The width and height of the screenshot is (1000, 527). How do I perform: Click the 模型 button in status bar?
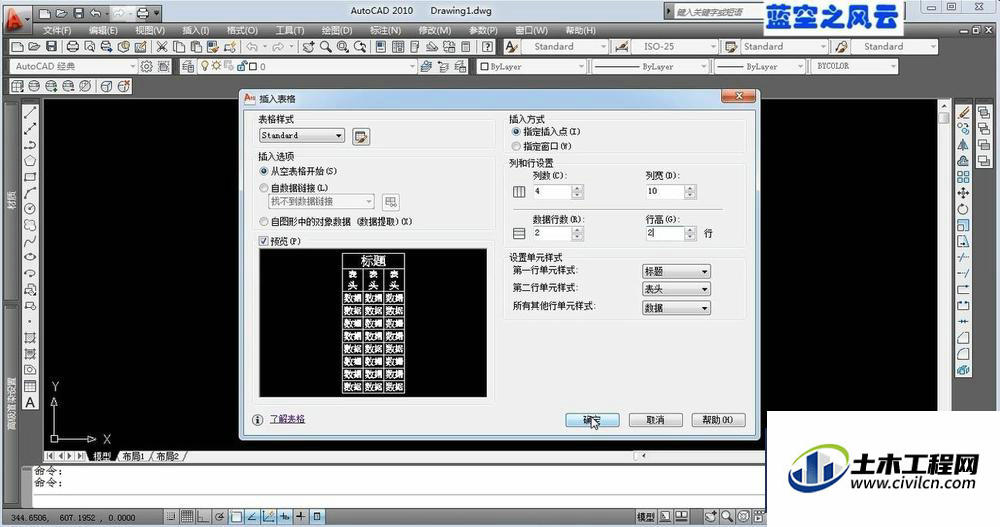point(645,516)
